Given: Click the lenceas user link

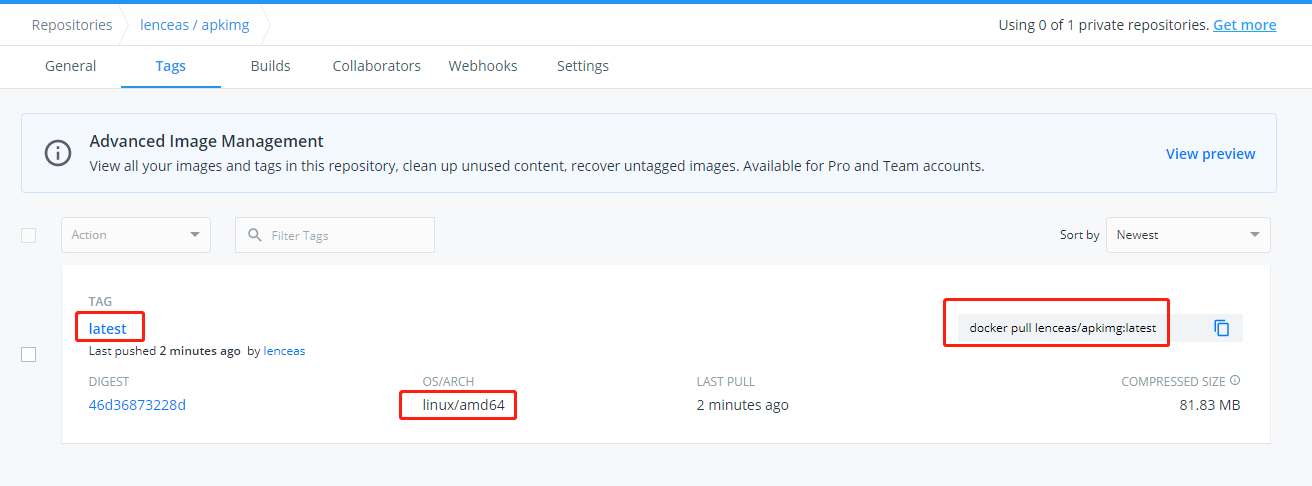Looking at the screenshot, I should [x=284, y=351].
